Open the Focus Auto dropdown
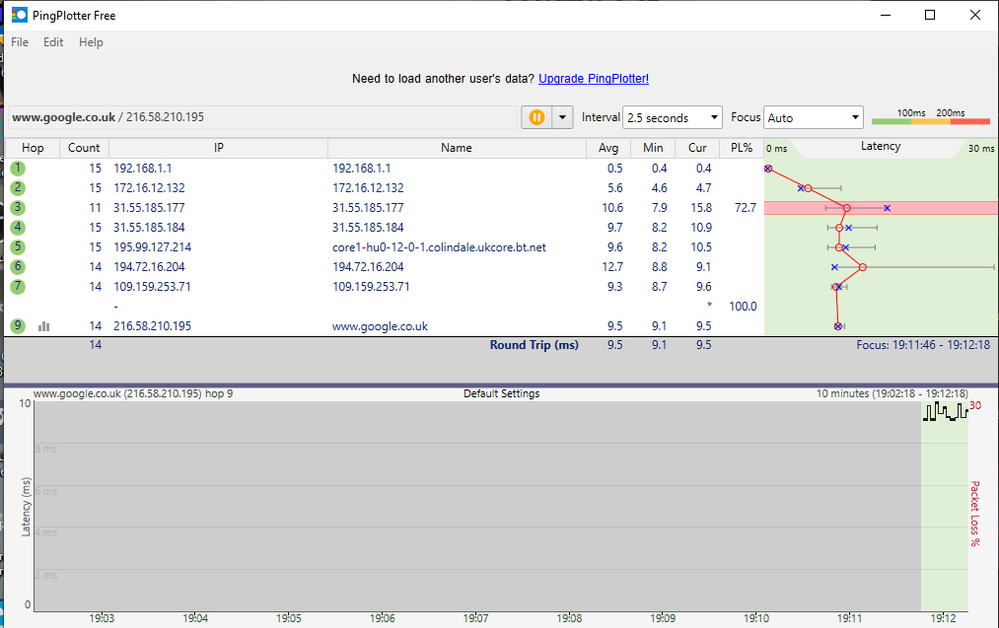 pyautogui.click(x=812, y=117)
